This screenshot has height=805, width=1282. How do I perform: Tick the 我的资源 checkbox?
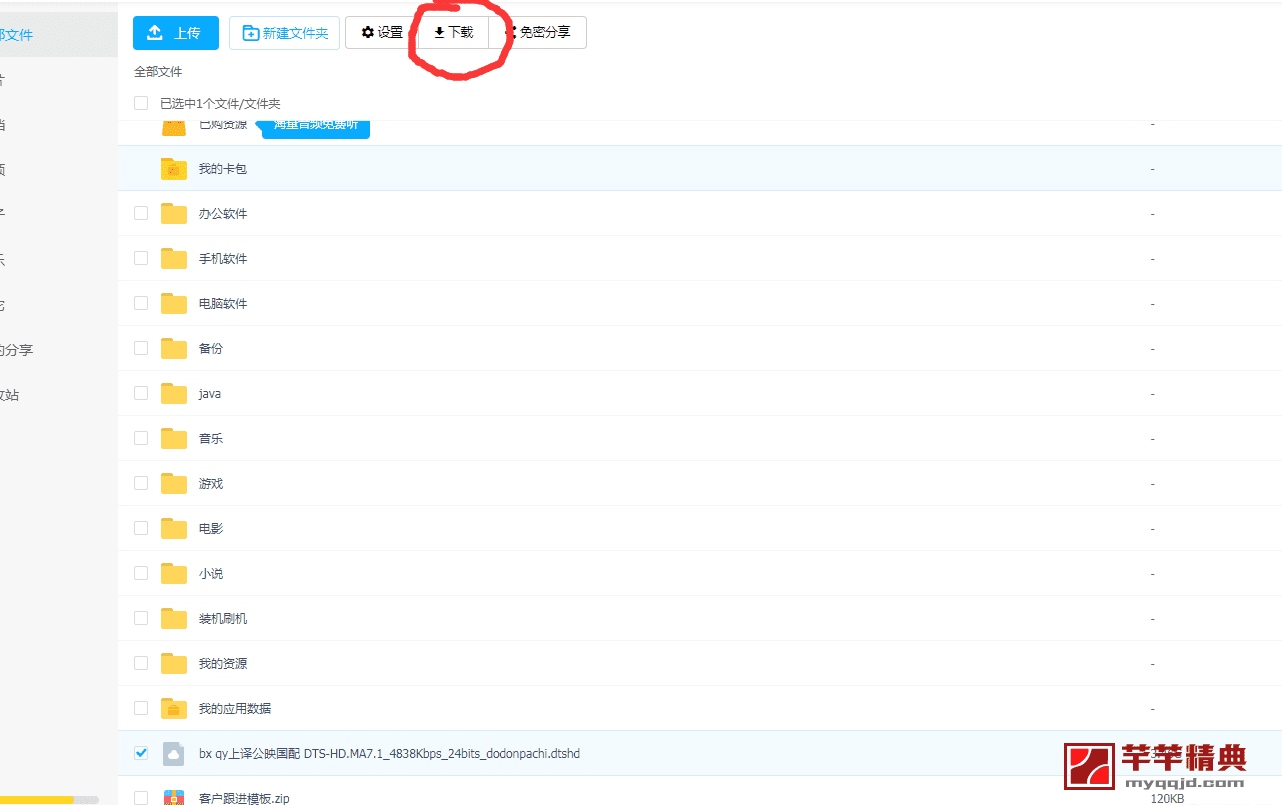141,663
